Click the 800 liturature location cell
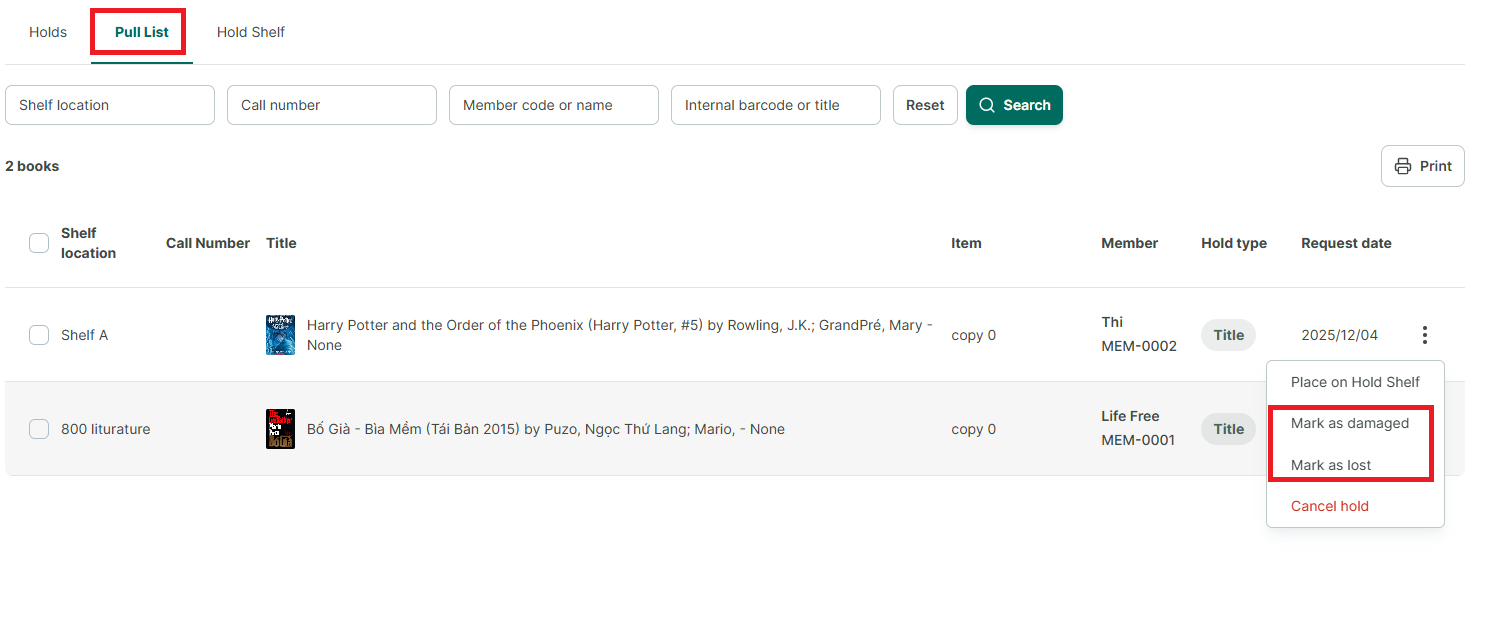1502x642 pixels. coord(105,429)
